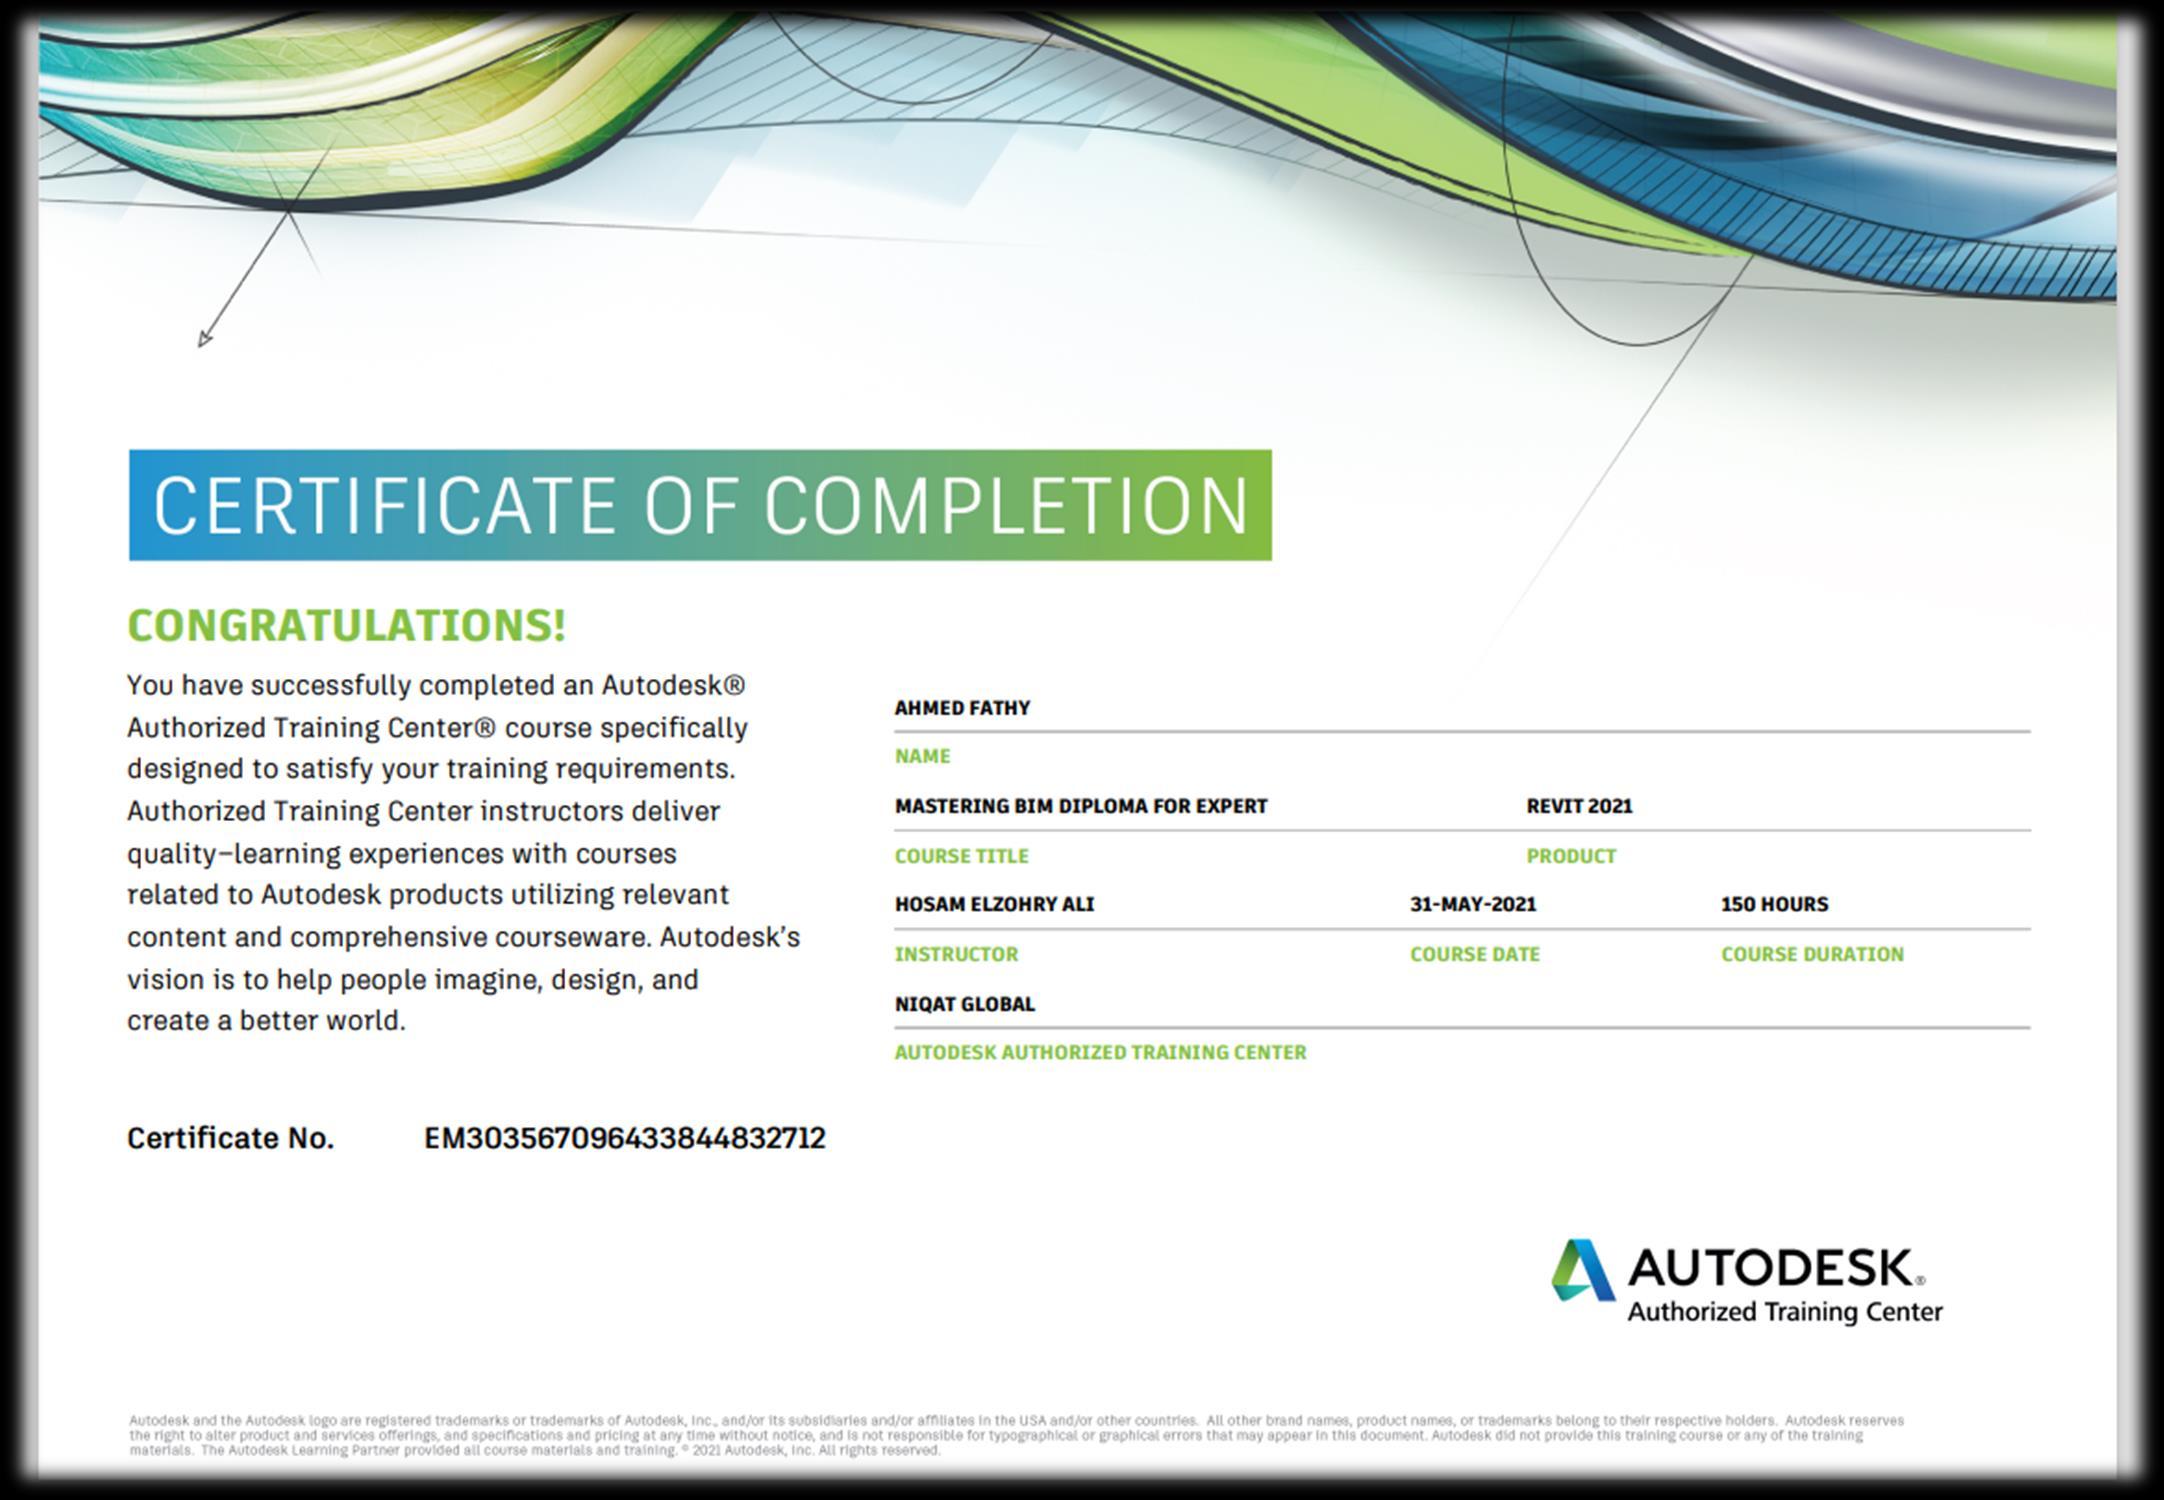Click the 'CERTIFICATE OF COMPLETION' banner
This screenshot has width=2164, height=1500.
pyautogui.click(x=700, y=505)
